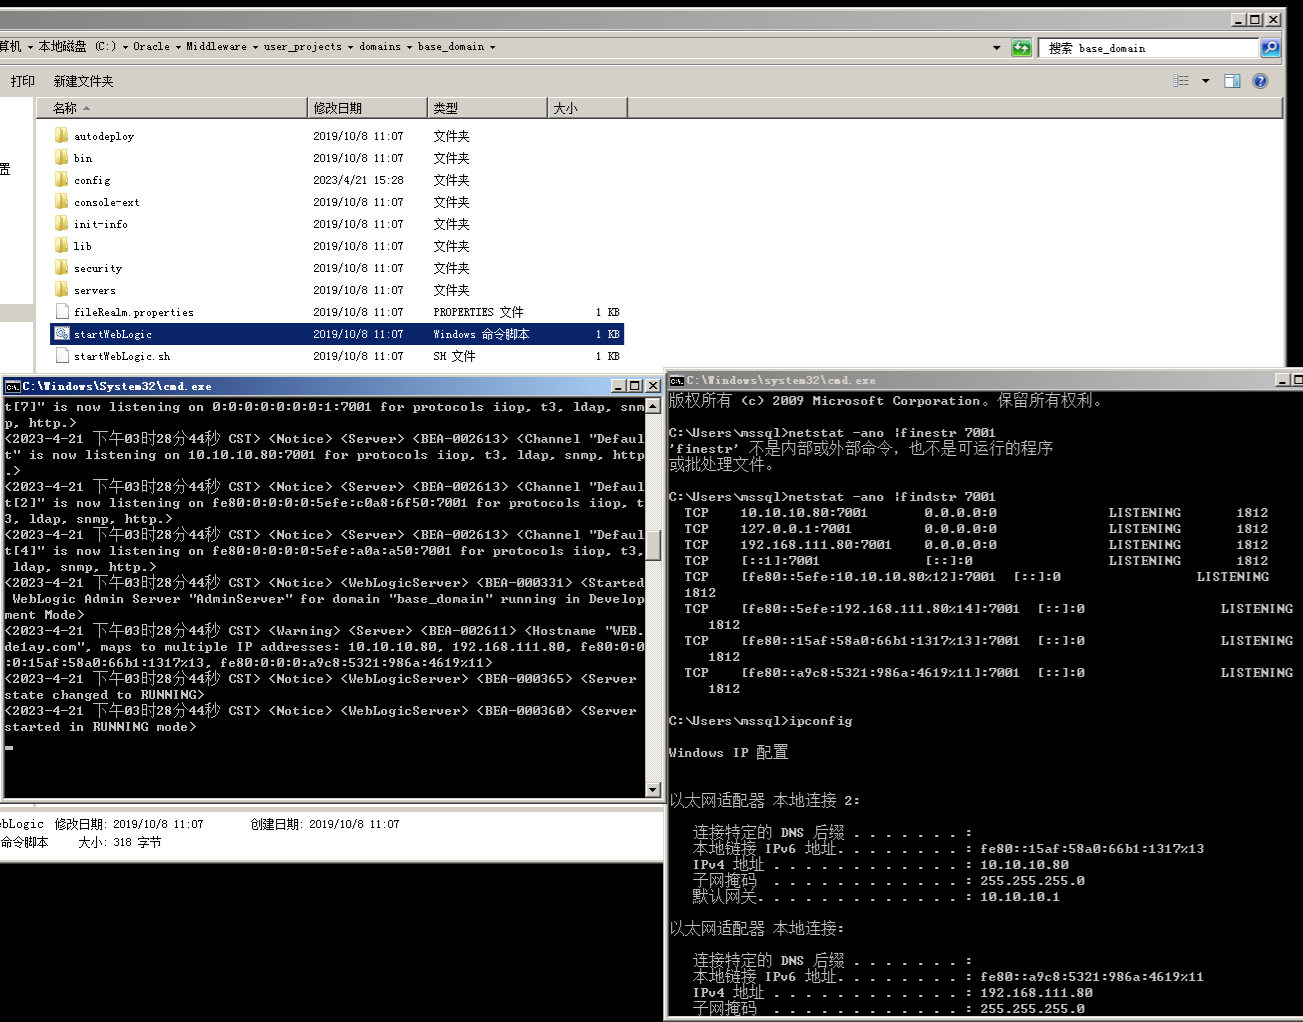Screen dimensions: 1303x1022
Task: Click the left cmd window vertical scrollbar thumb
Action: click(652, 545)
